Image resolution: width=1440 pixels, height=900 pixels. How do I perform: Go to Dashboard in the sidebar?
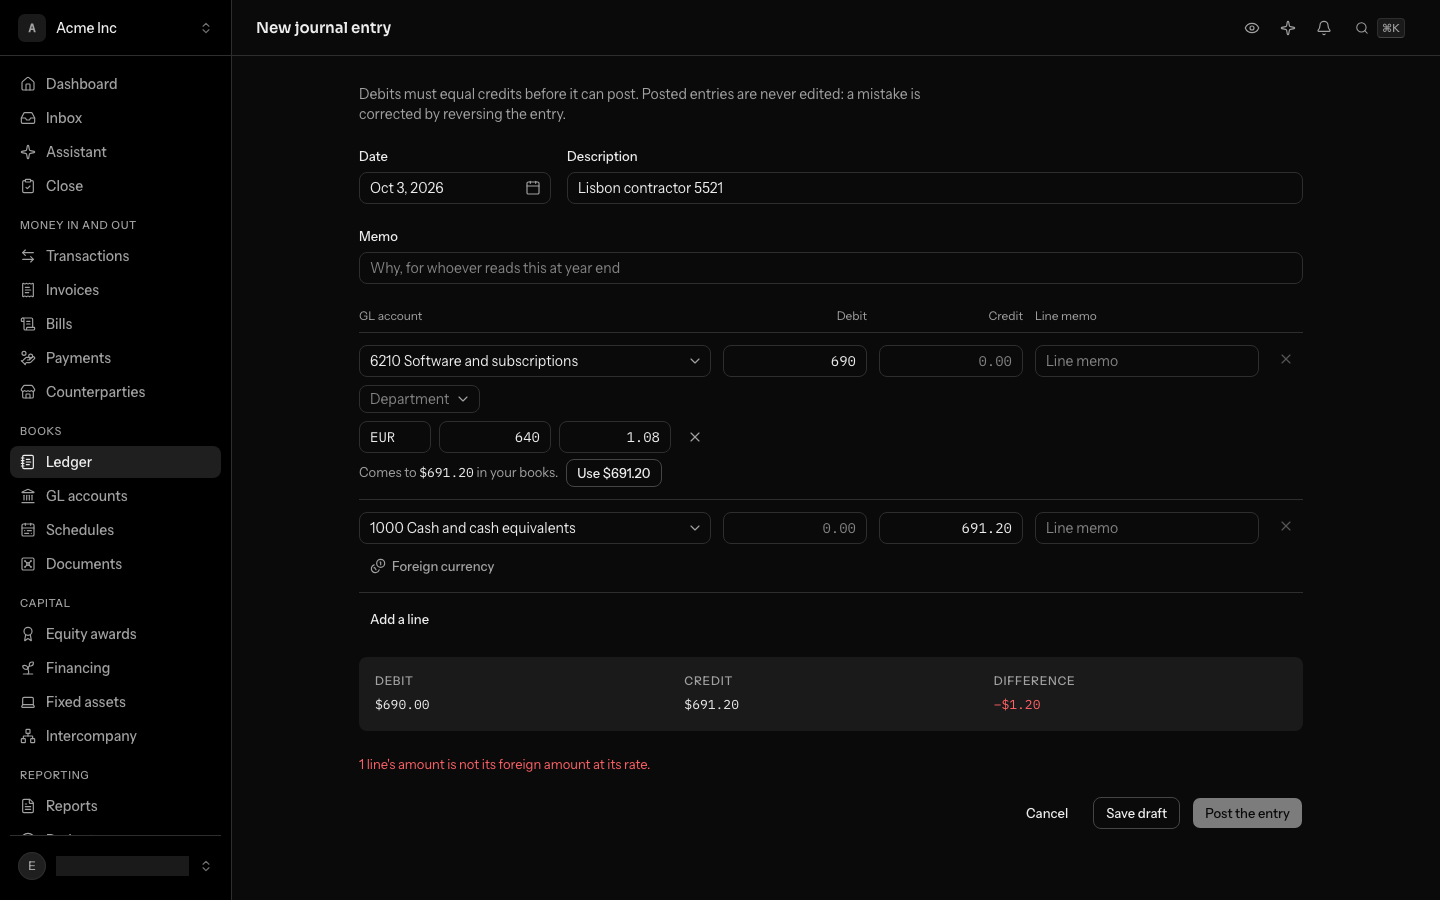115,84
